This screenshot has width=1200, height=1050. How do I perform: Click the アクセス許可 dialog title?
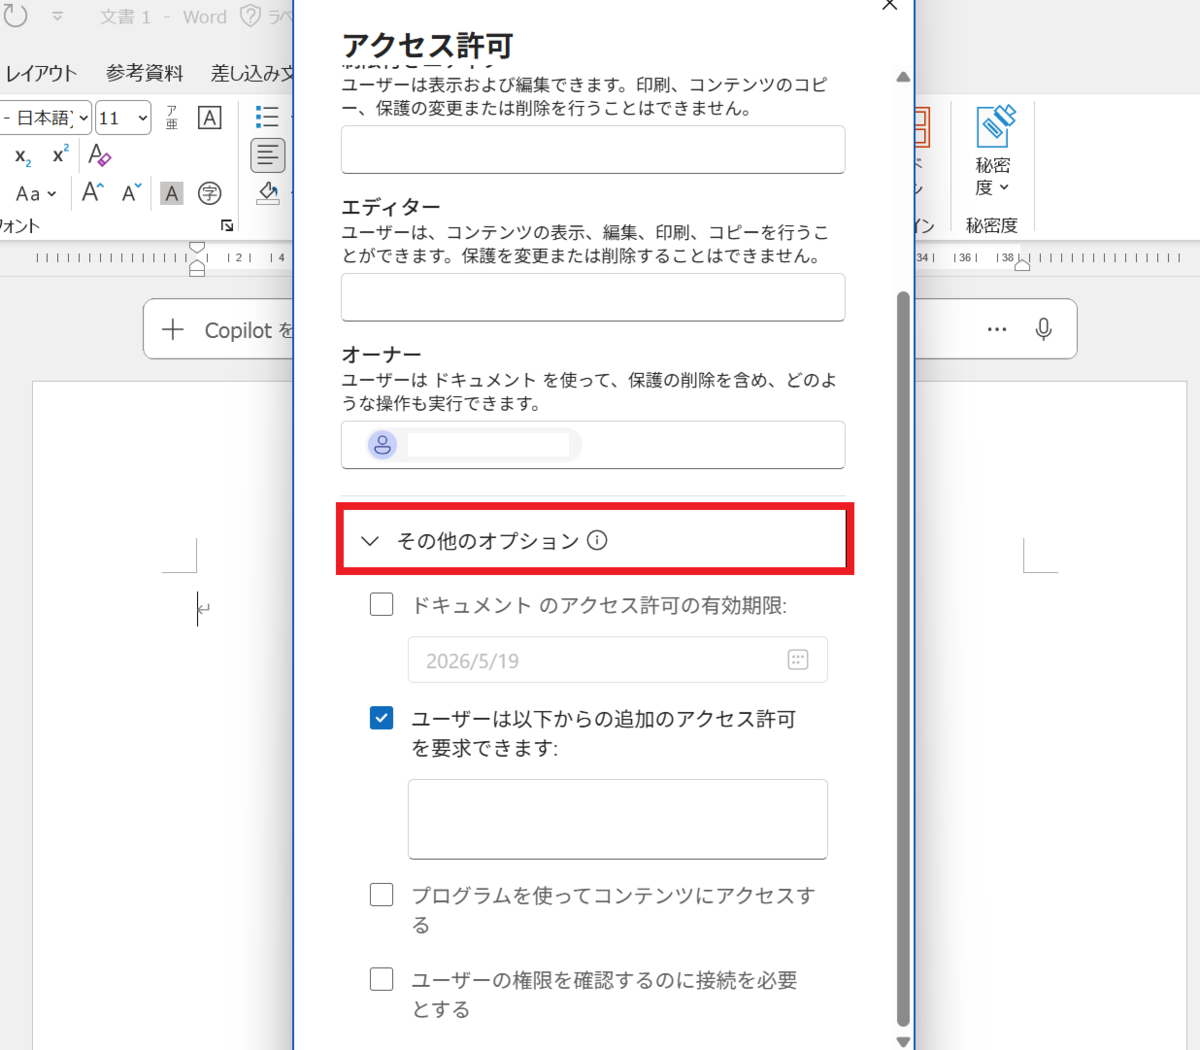[428, 45]
